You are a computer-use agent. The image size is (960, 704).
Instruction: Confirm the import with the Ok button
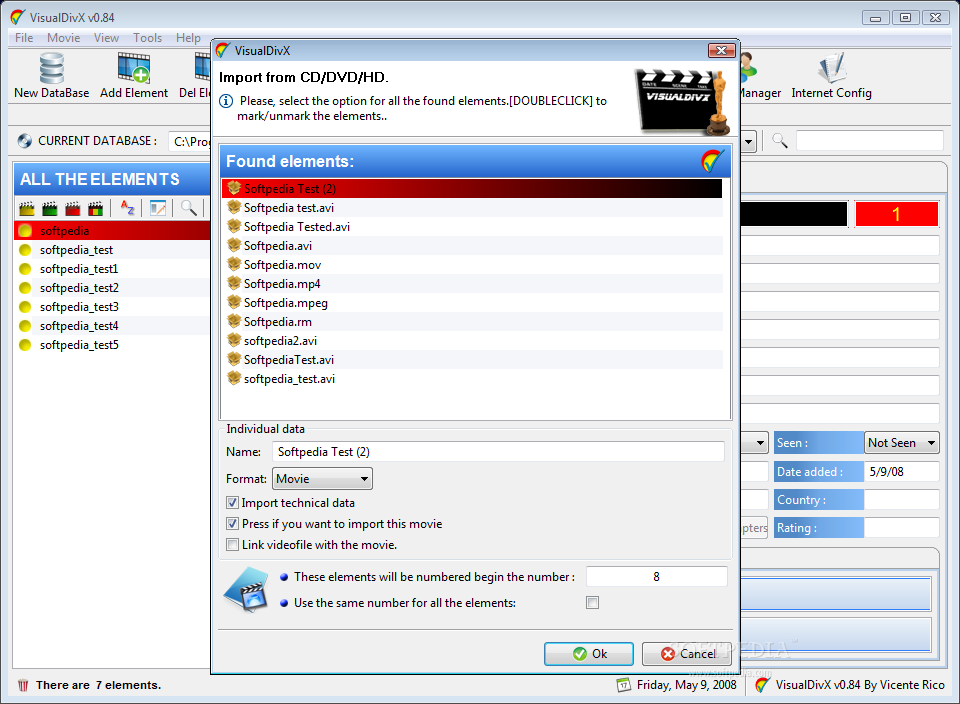[588, 654]
